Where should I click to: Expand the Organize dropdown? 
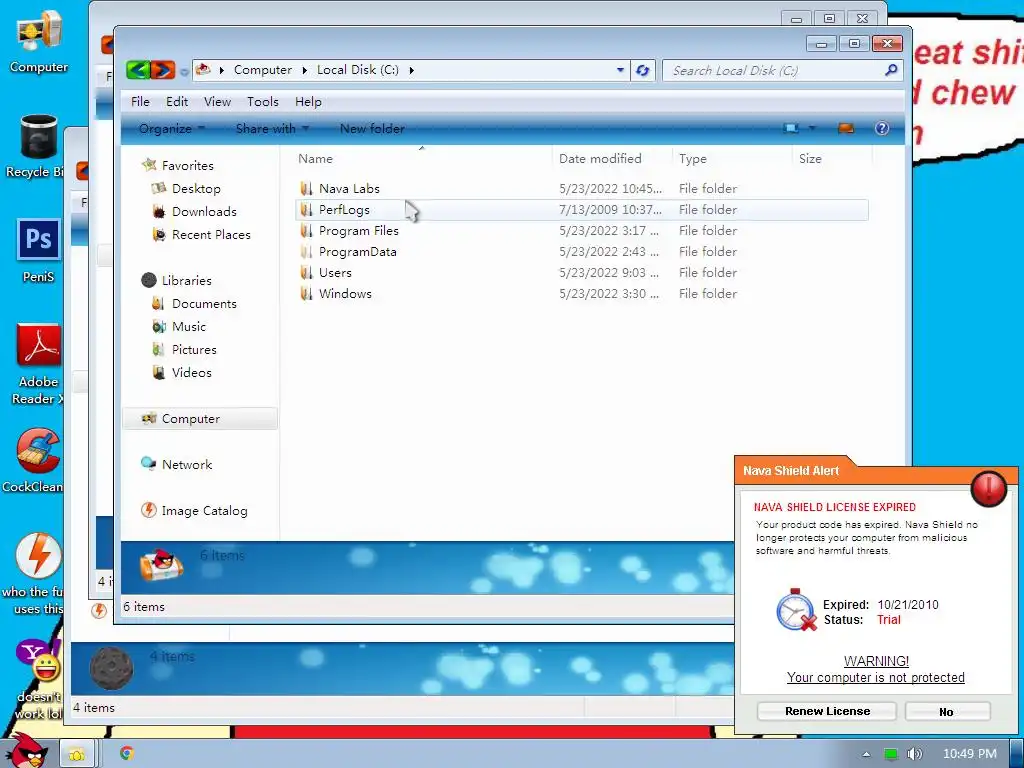tap(172, 129)
